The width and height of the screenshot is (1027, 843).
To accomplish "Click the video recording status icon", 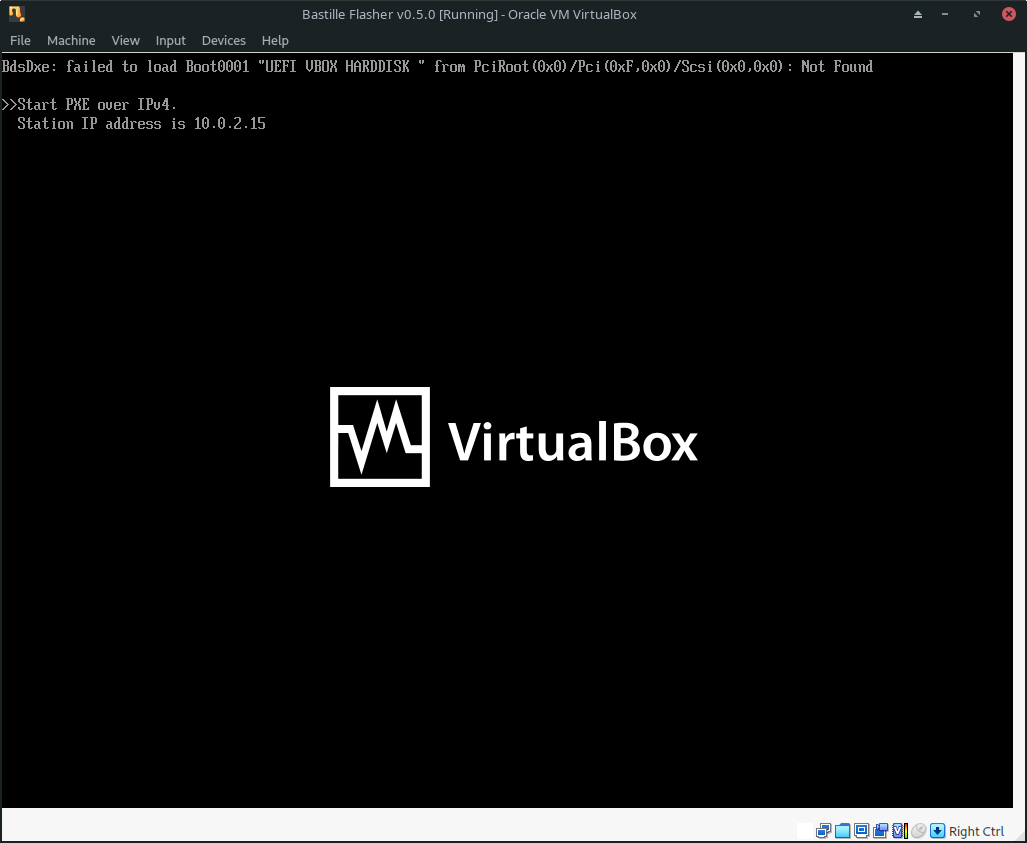I will [x=880, y=831].
